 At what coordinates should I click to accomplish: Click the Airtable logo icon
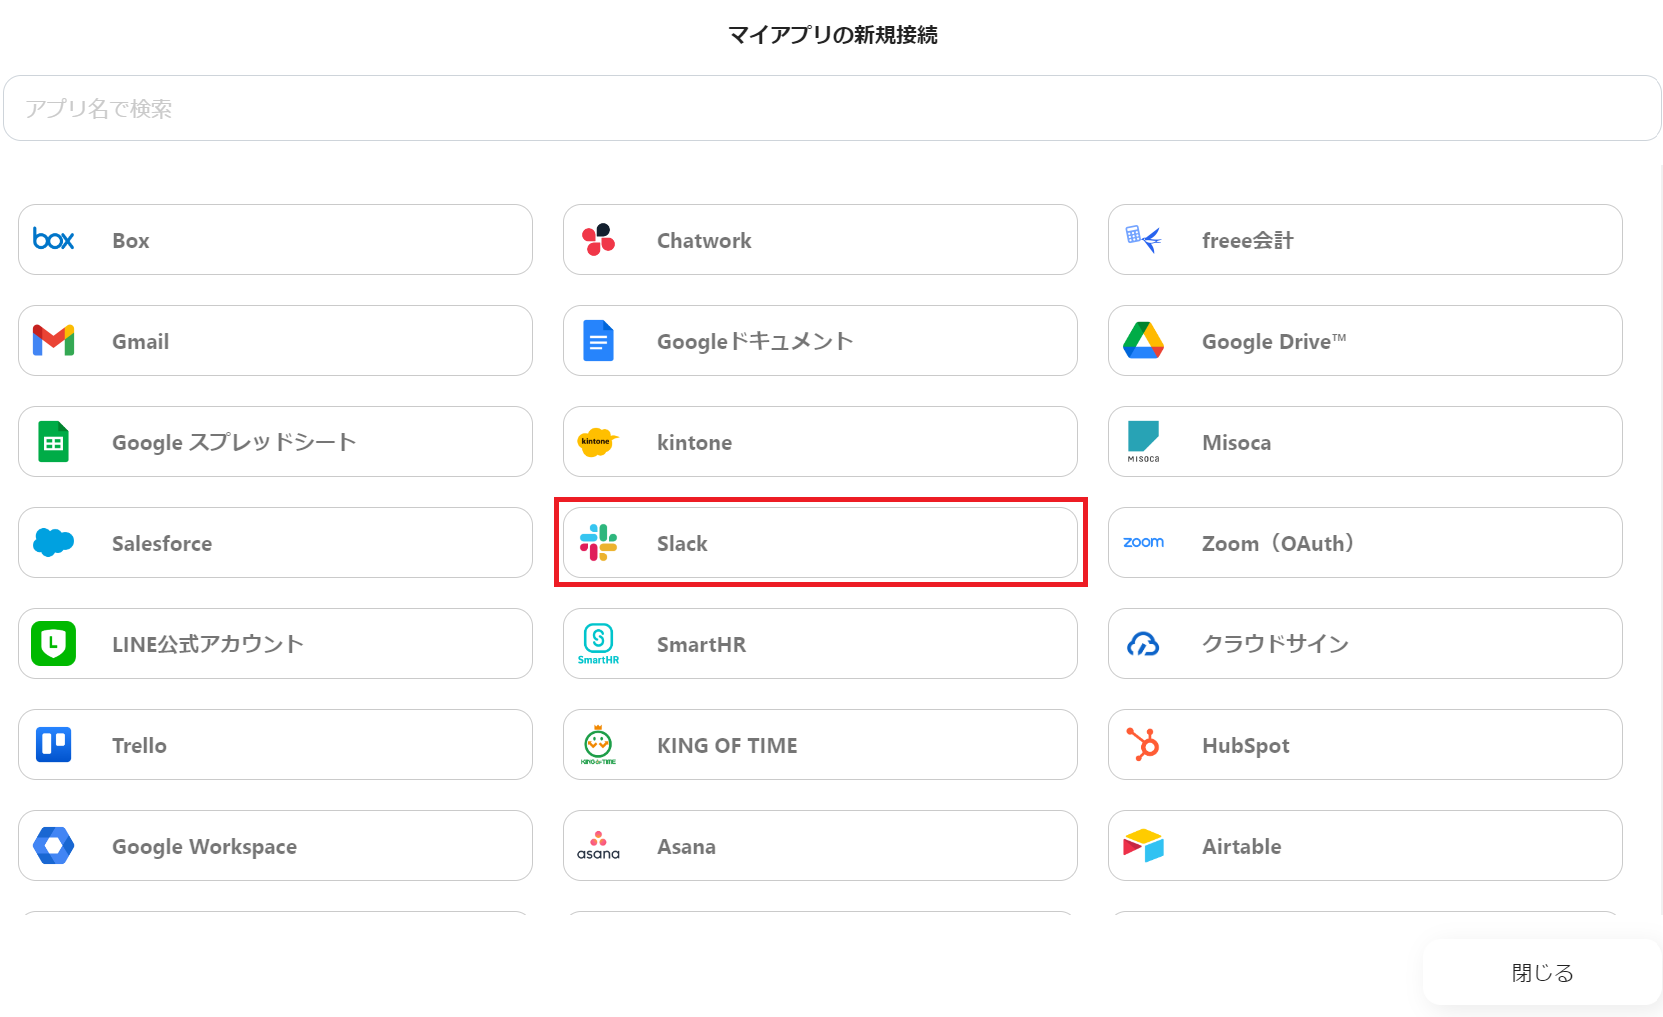coord(1143,845)
